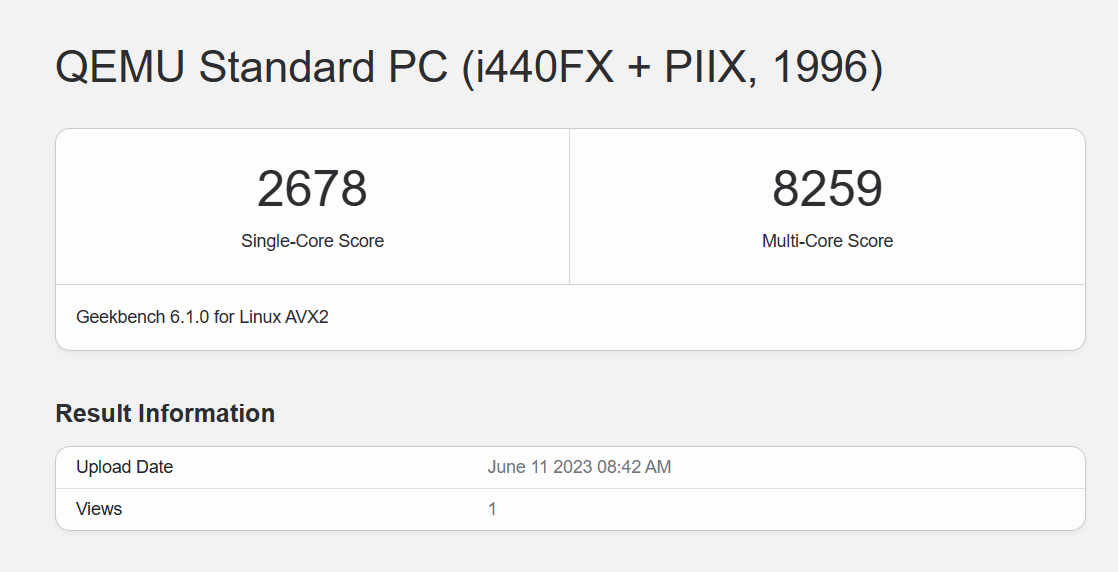Click the AVX2 text in version line
The height and width of the screenshot is (572, 1118).
[x=307, y=318]
